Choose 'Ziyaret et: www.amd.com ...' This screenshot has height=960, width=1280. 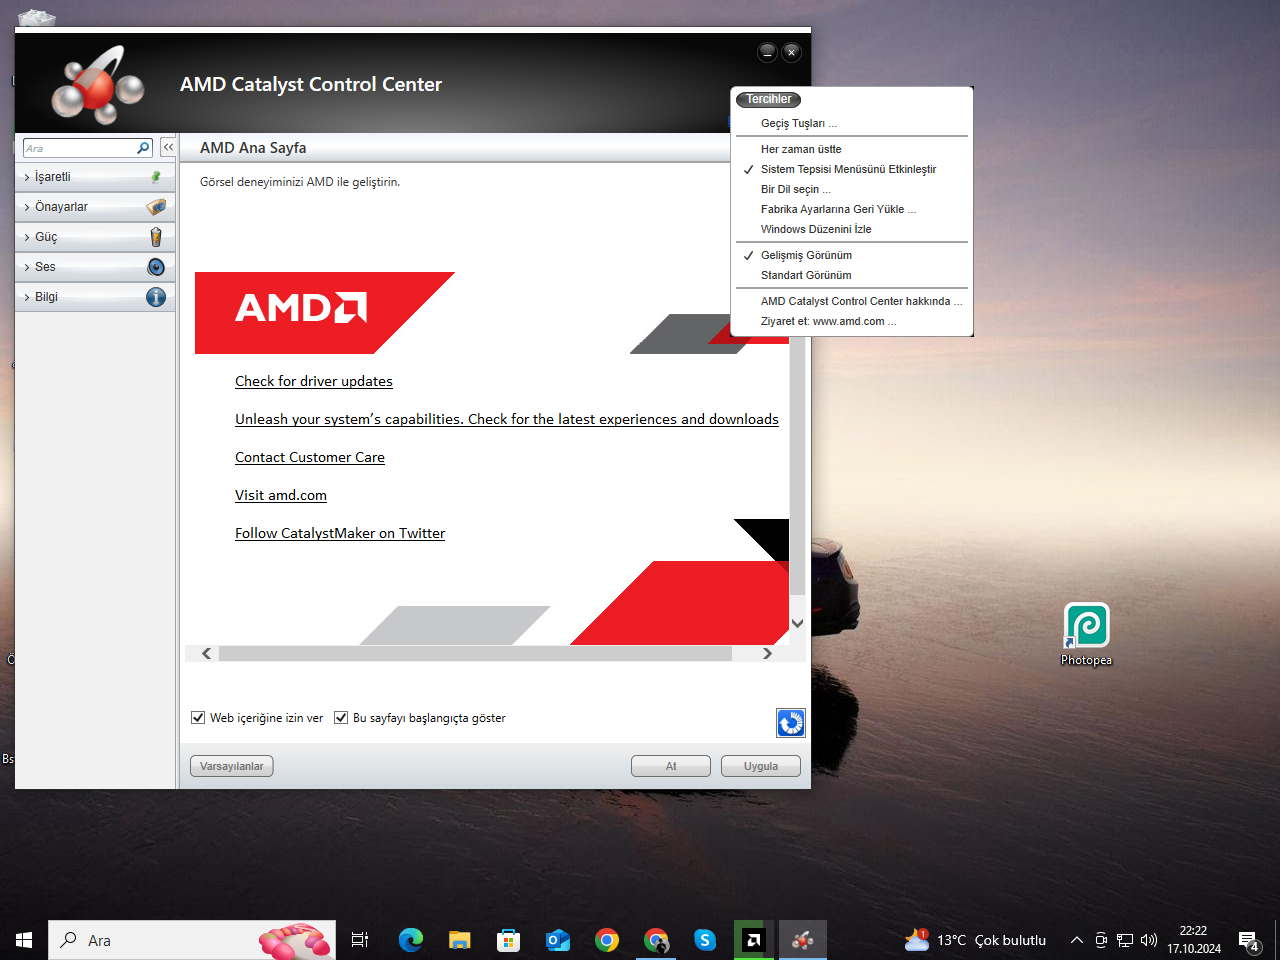click(828, 321)
